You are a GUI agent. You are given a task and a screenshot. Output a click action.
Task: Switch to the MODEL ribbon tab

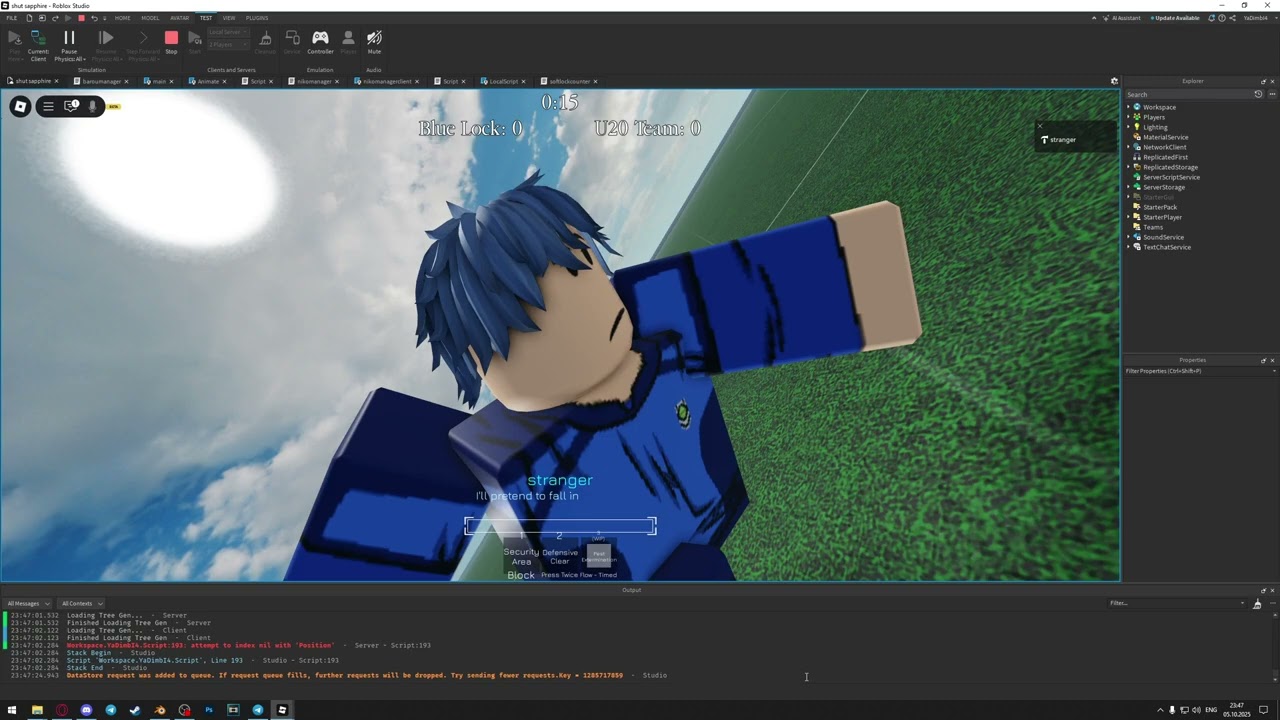[x=150, y=18]
